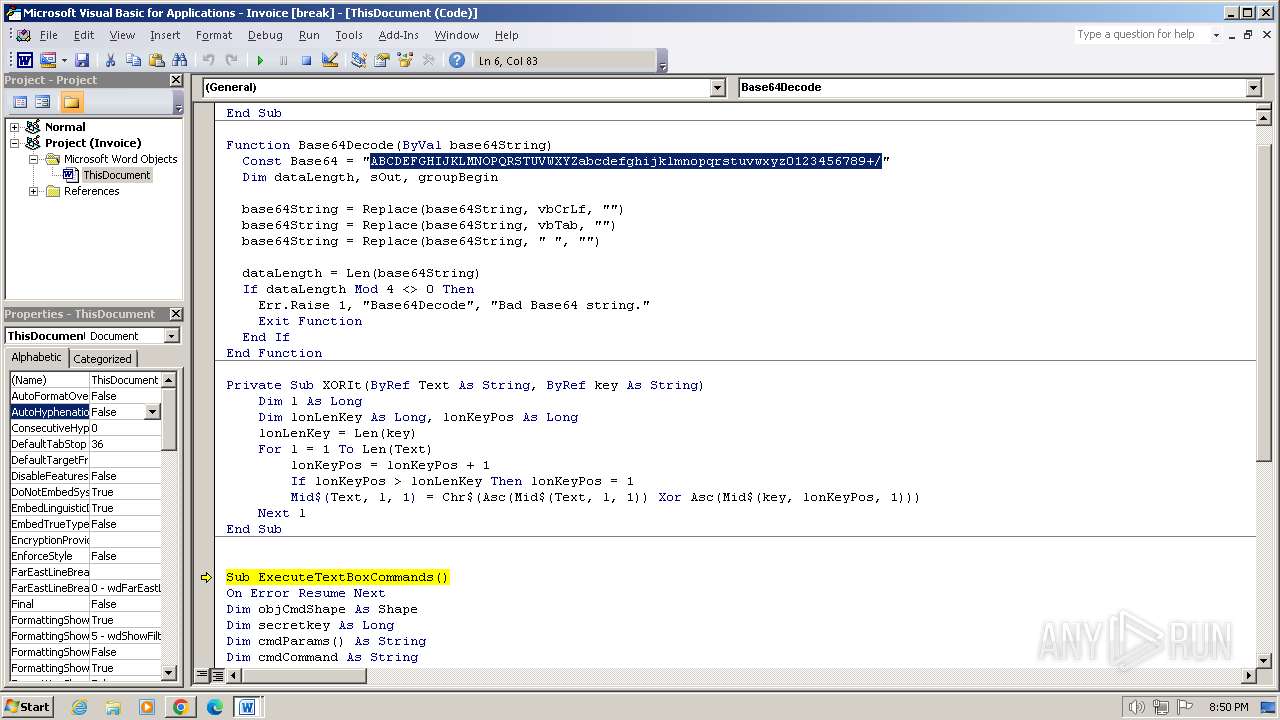Collapse the Project (Invoice) node
Viewport: 1280px width, 720px height.
(15, 143)
